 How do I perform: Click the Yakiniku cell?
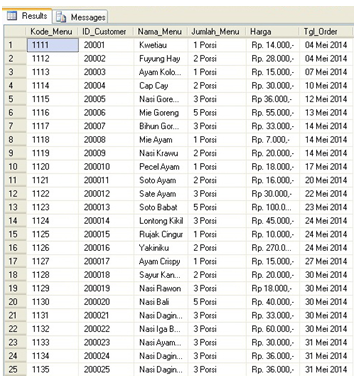[161, 248]
